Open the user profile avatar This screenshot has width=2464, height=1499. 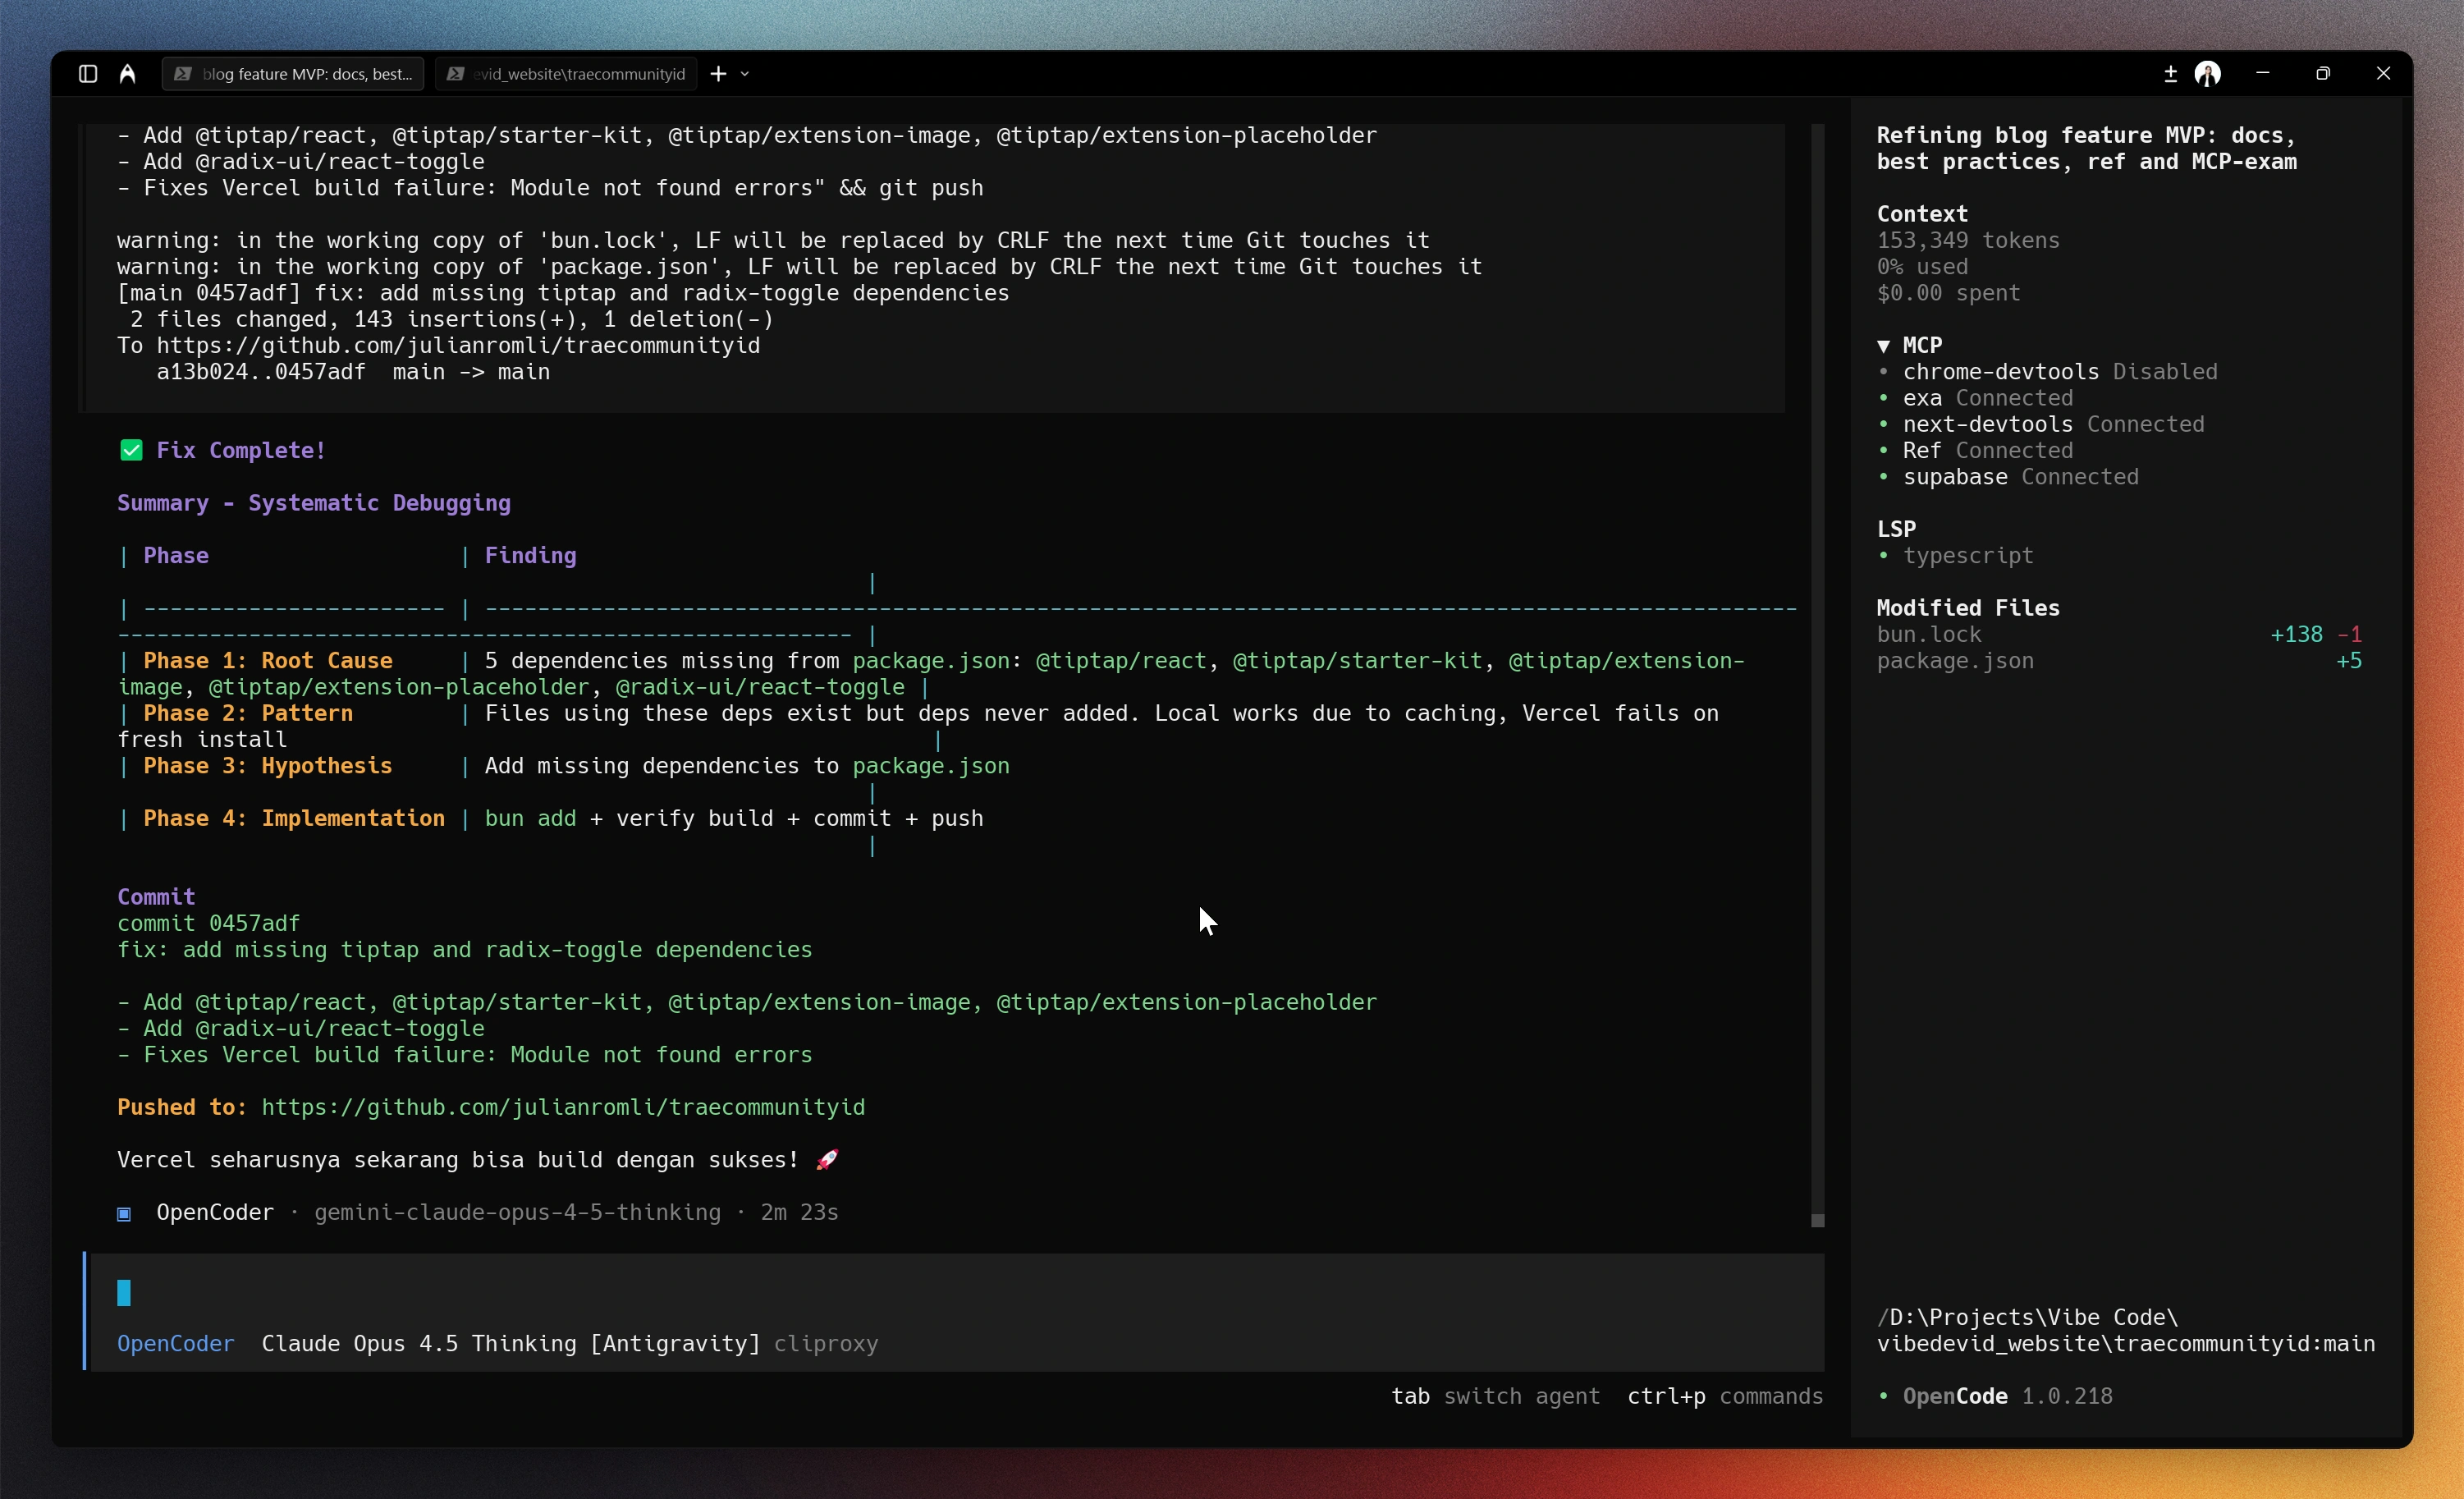point(2209,73)
